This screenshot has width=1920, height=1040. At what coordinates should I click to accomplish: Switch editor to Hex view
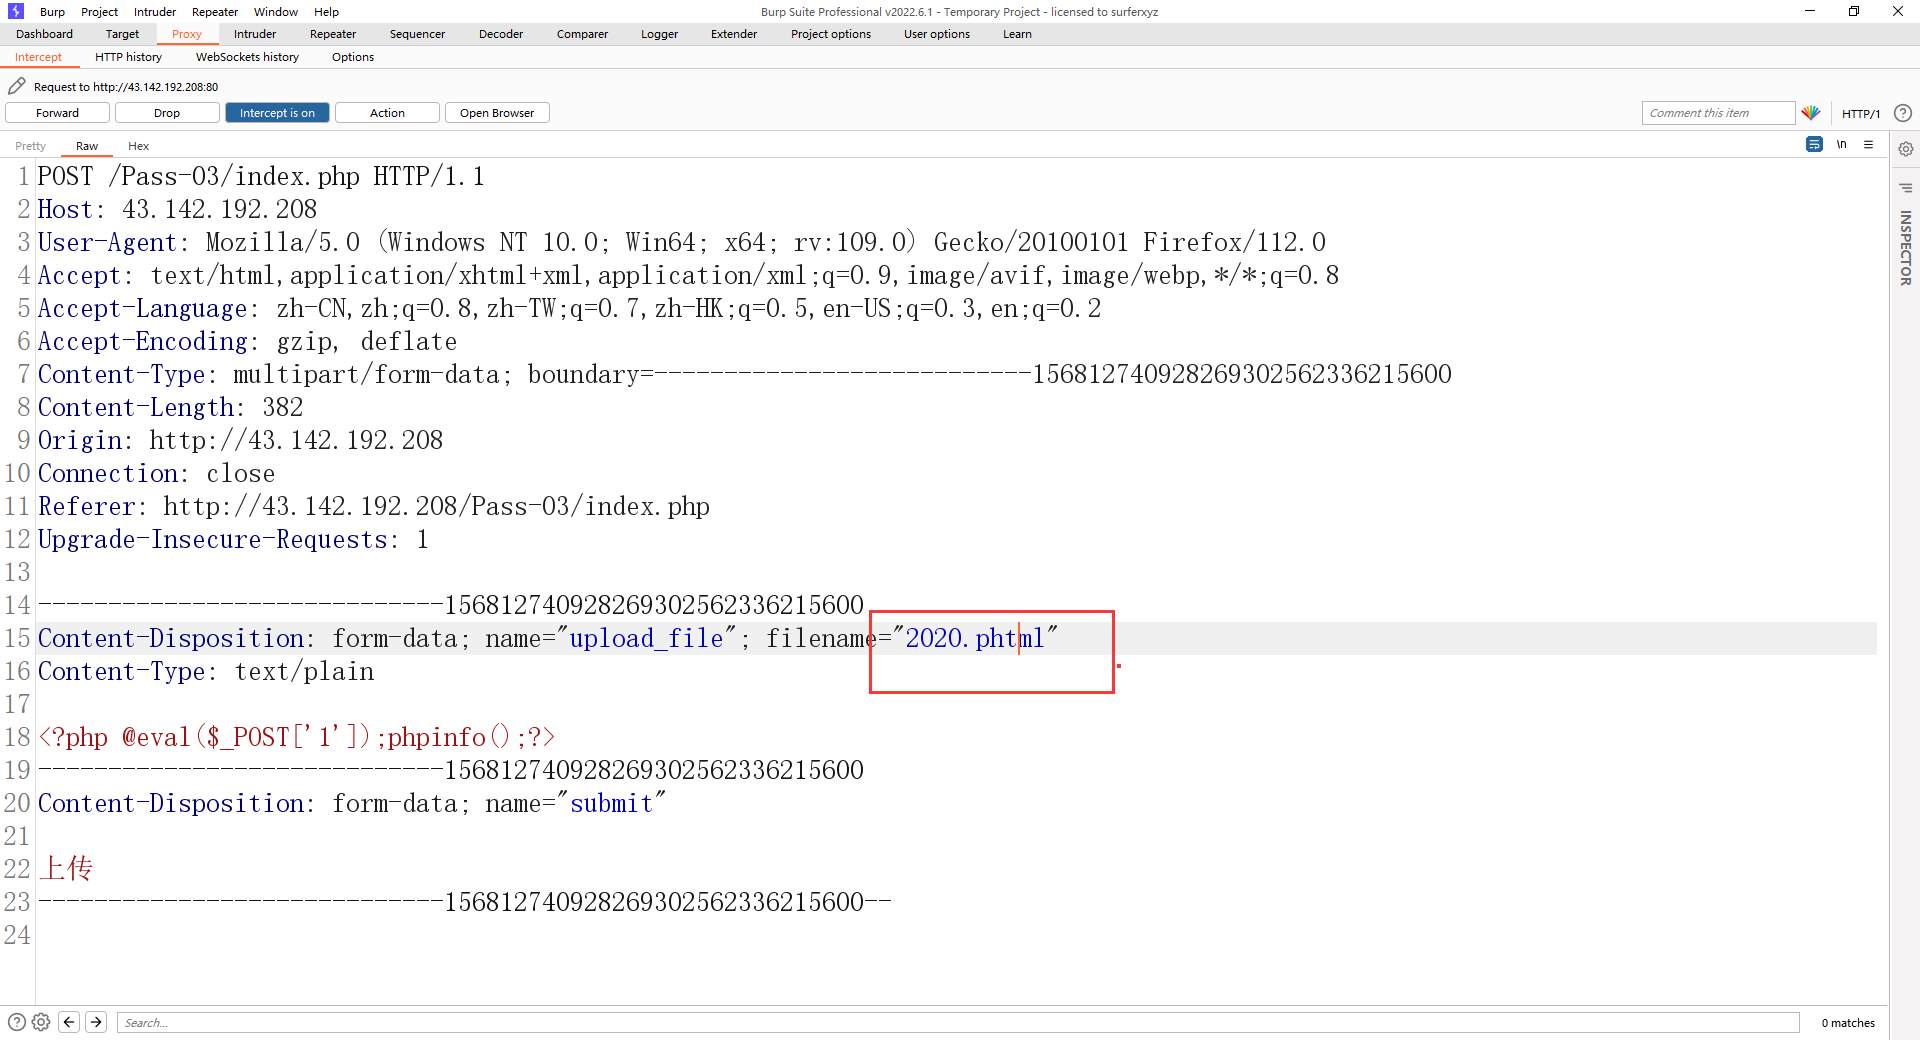coord(138,146)
